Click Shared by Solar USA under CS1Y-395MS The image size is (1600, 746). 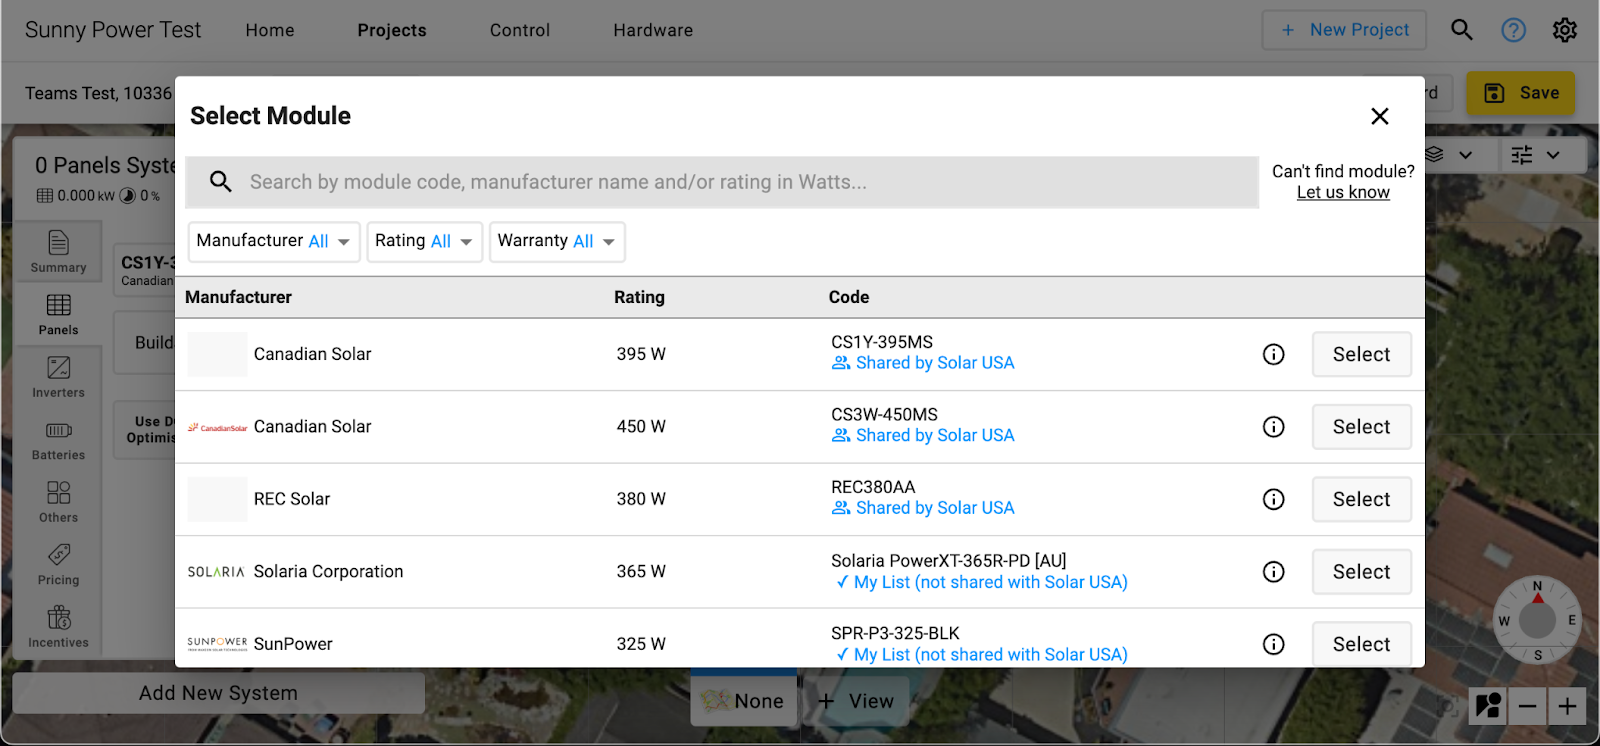pyautogui.click(x=923, y=363)
